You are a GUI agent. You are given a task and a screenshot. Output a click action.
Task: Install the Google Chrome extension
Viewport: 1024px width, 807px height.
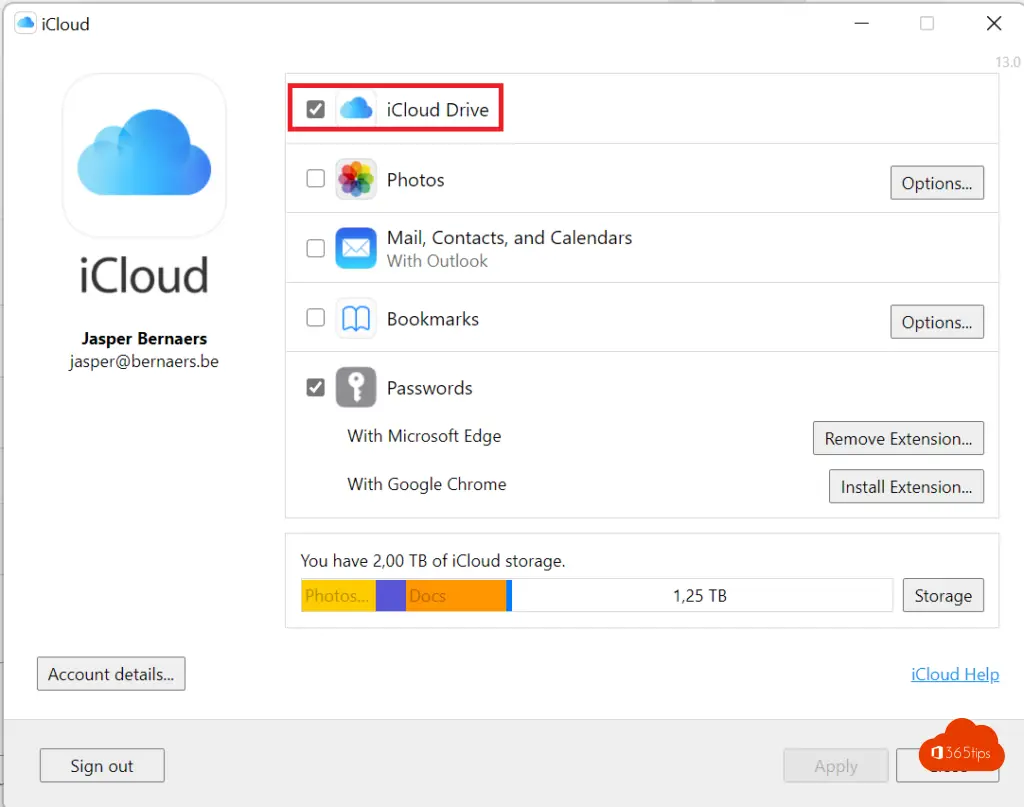[905, 487]
